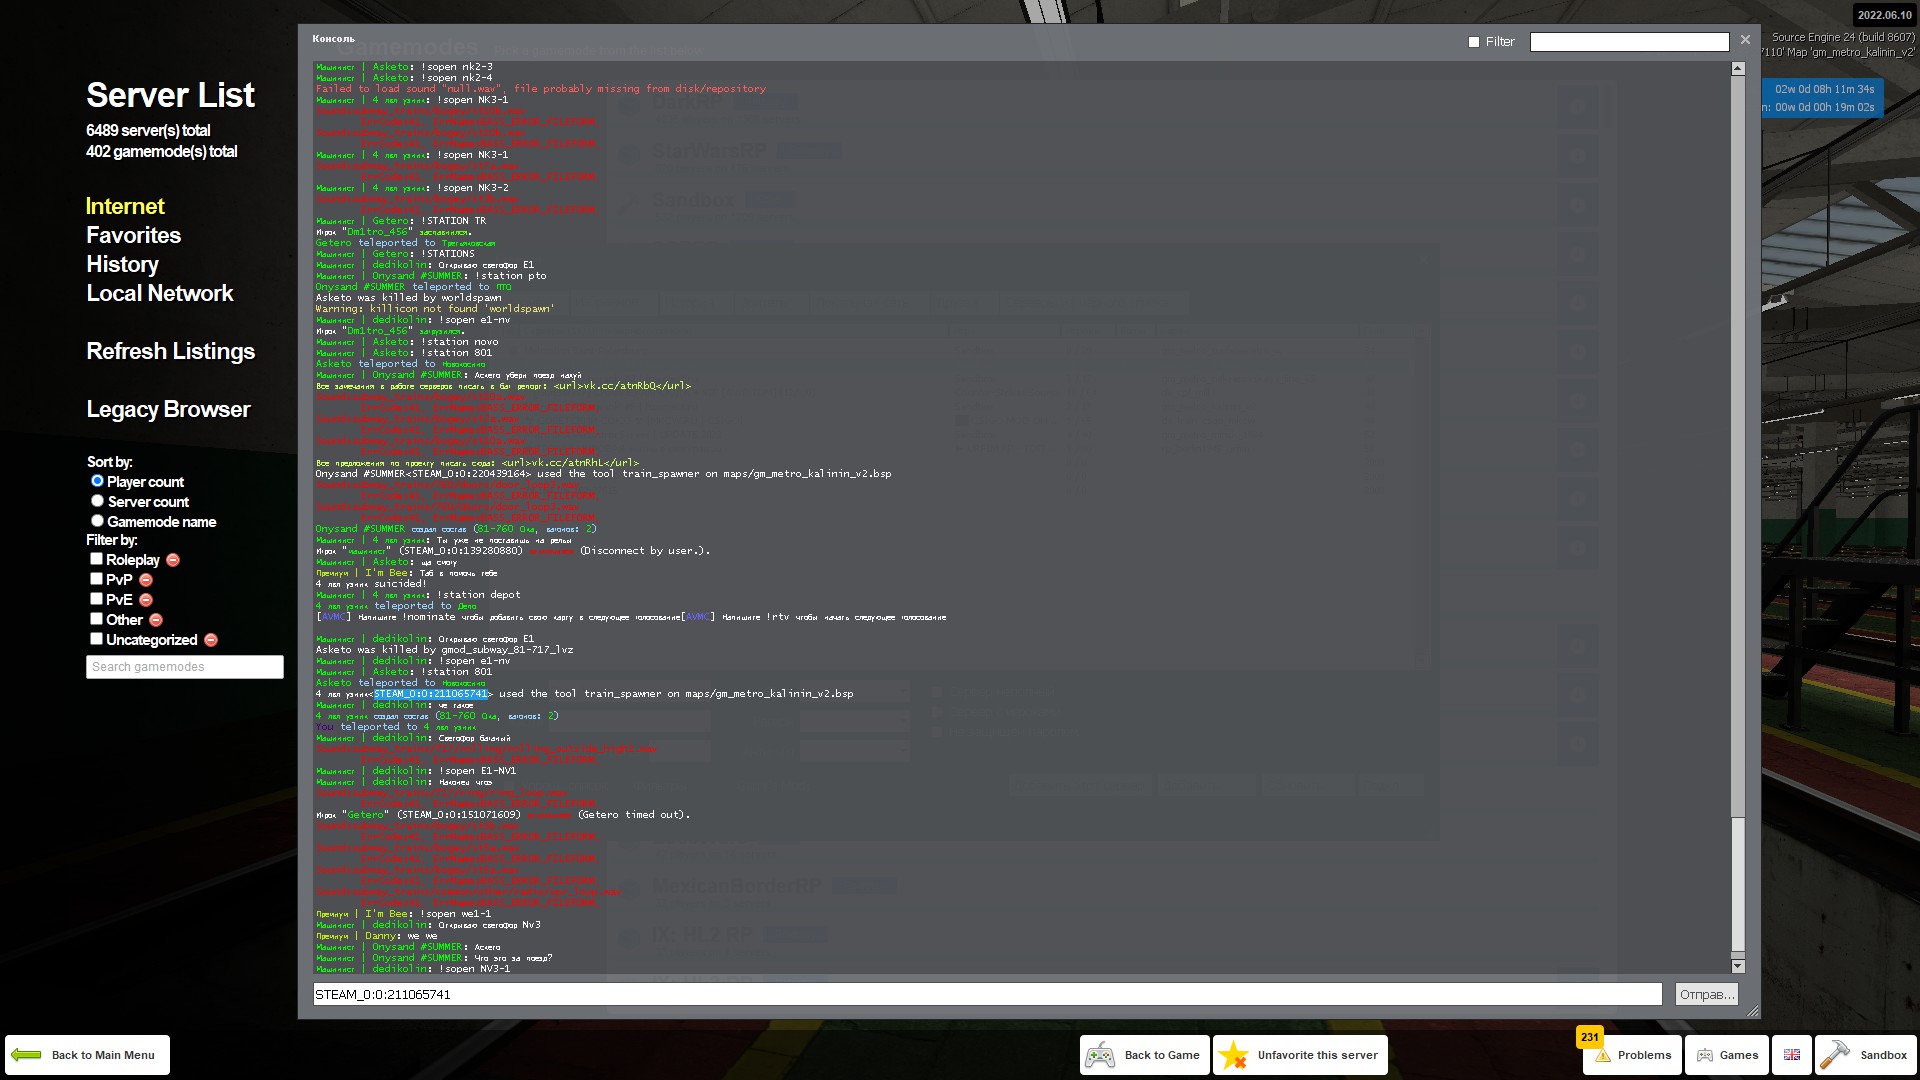Open the Favorites server tab
This screenshot has width=1920, height=1080.
point(133,235)
